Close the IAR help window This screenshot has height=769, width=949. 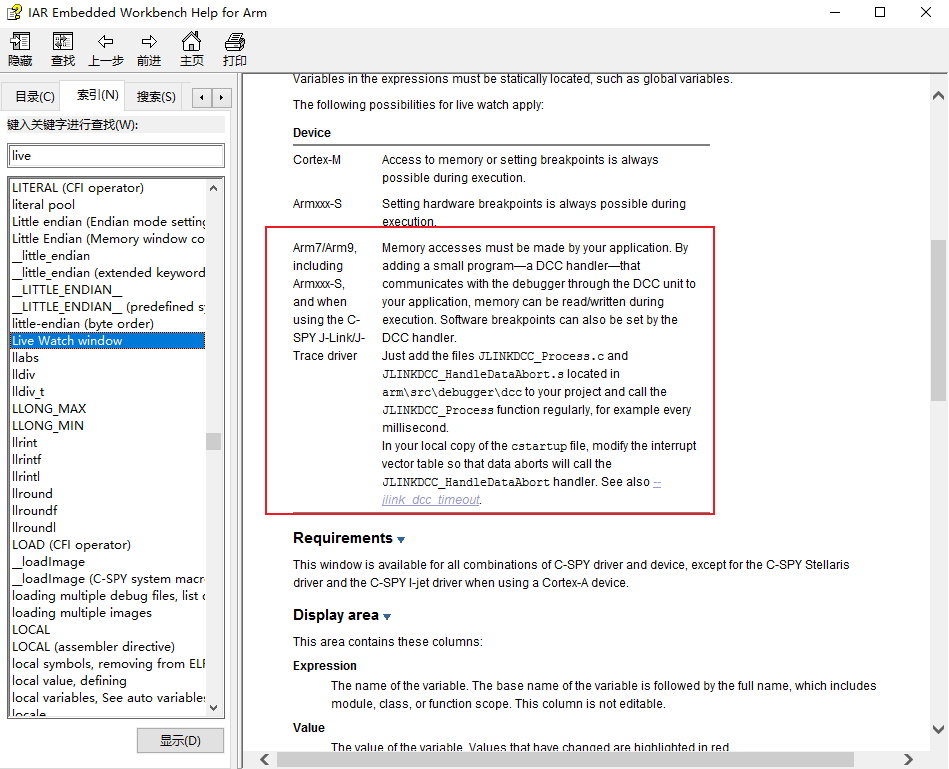point(926,12)
